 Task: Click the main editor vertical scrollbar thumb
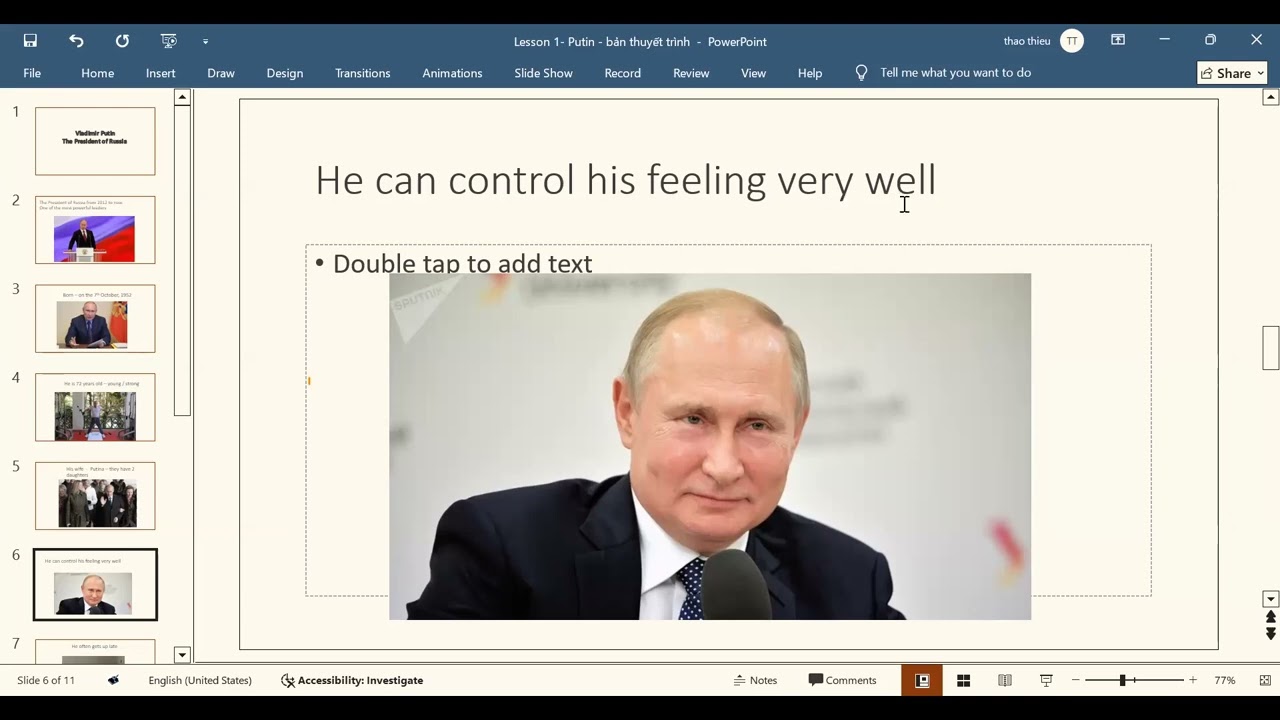tap(1271, 347)
